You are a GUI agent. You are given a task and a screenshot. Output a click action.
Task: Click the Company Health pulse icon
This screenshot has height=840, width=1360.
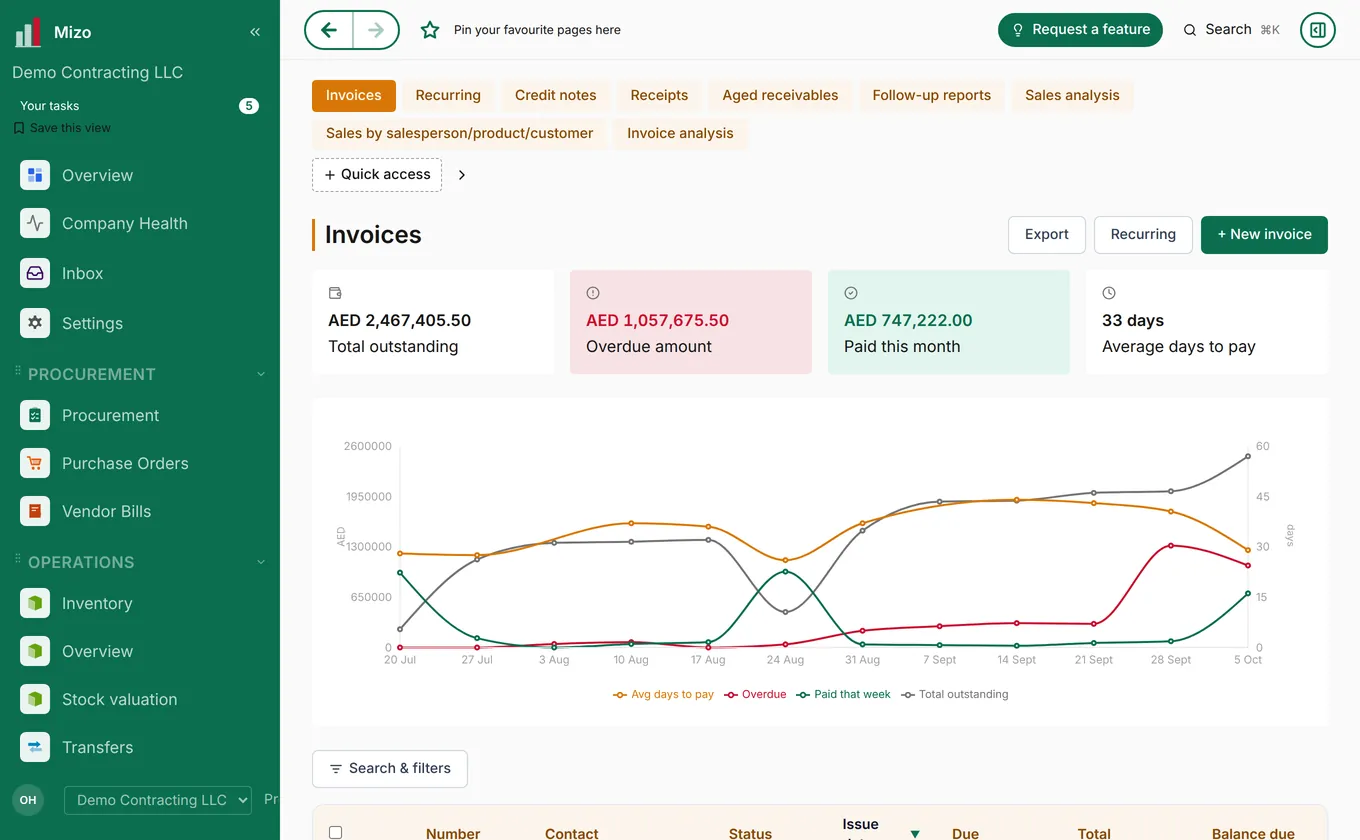(35, 223)
